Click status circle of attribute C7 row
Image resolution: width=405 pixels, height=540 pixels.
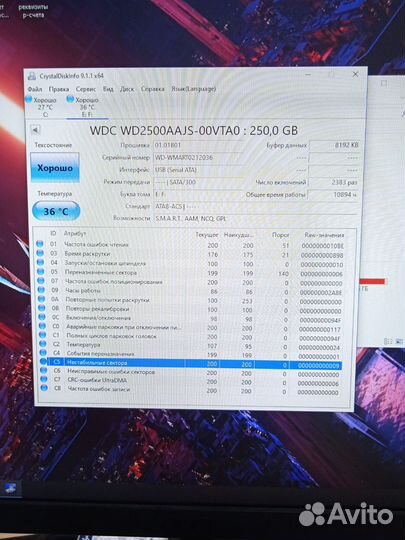(44, 379)
